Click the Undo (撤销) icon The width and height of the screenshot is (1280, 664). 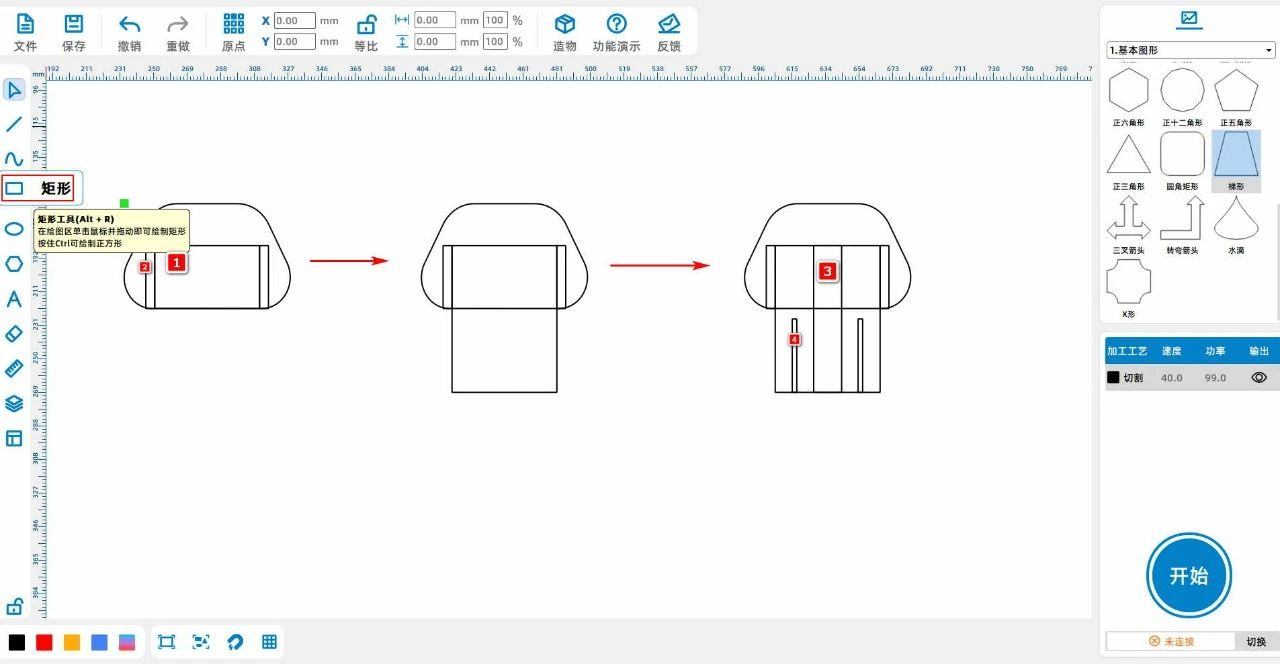point(129,25)
